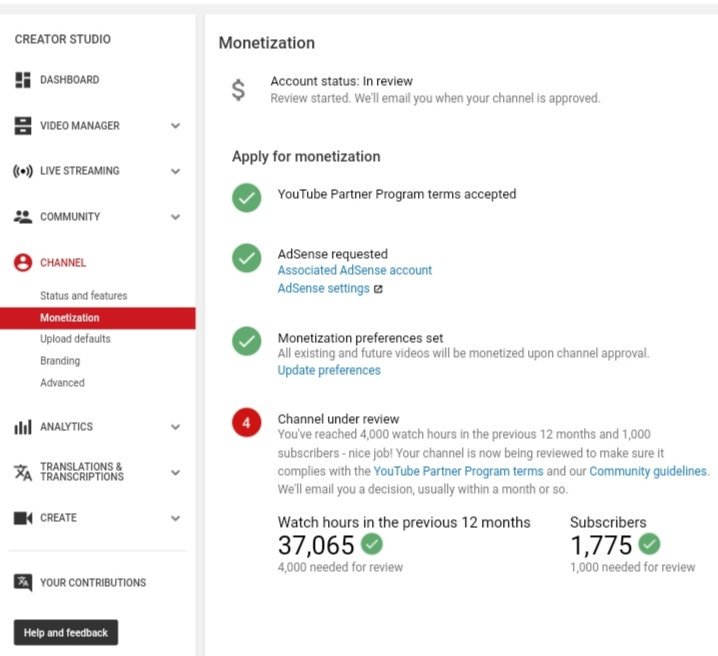Screen dimensions: 718x656
Task: Click the red Channel person icon
Action: coord(23,263)
